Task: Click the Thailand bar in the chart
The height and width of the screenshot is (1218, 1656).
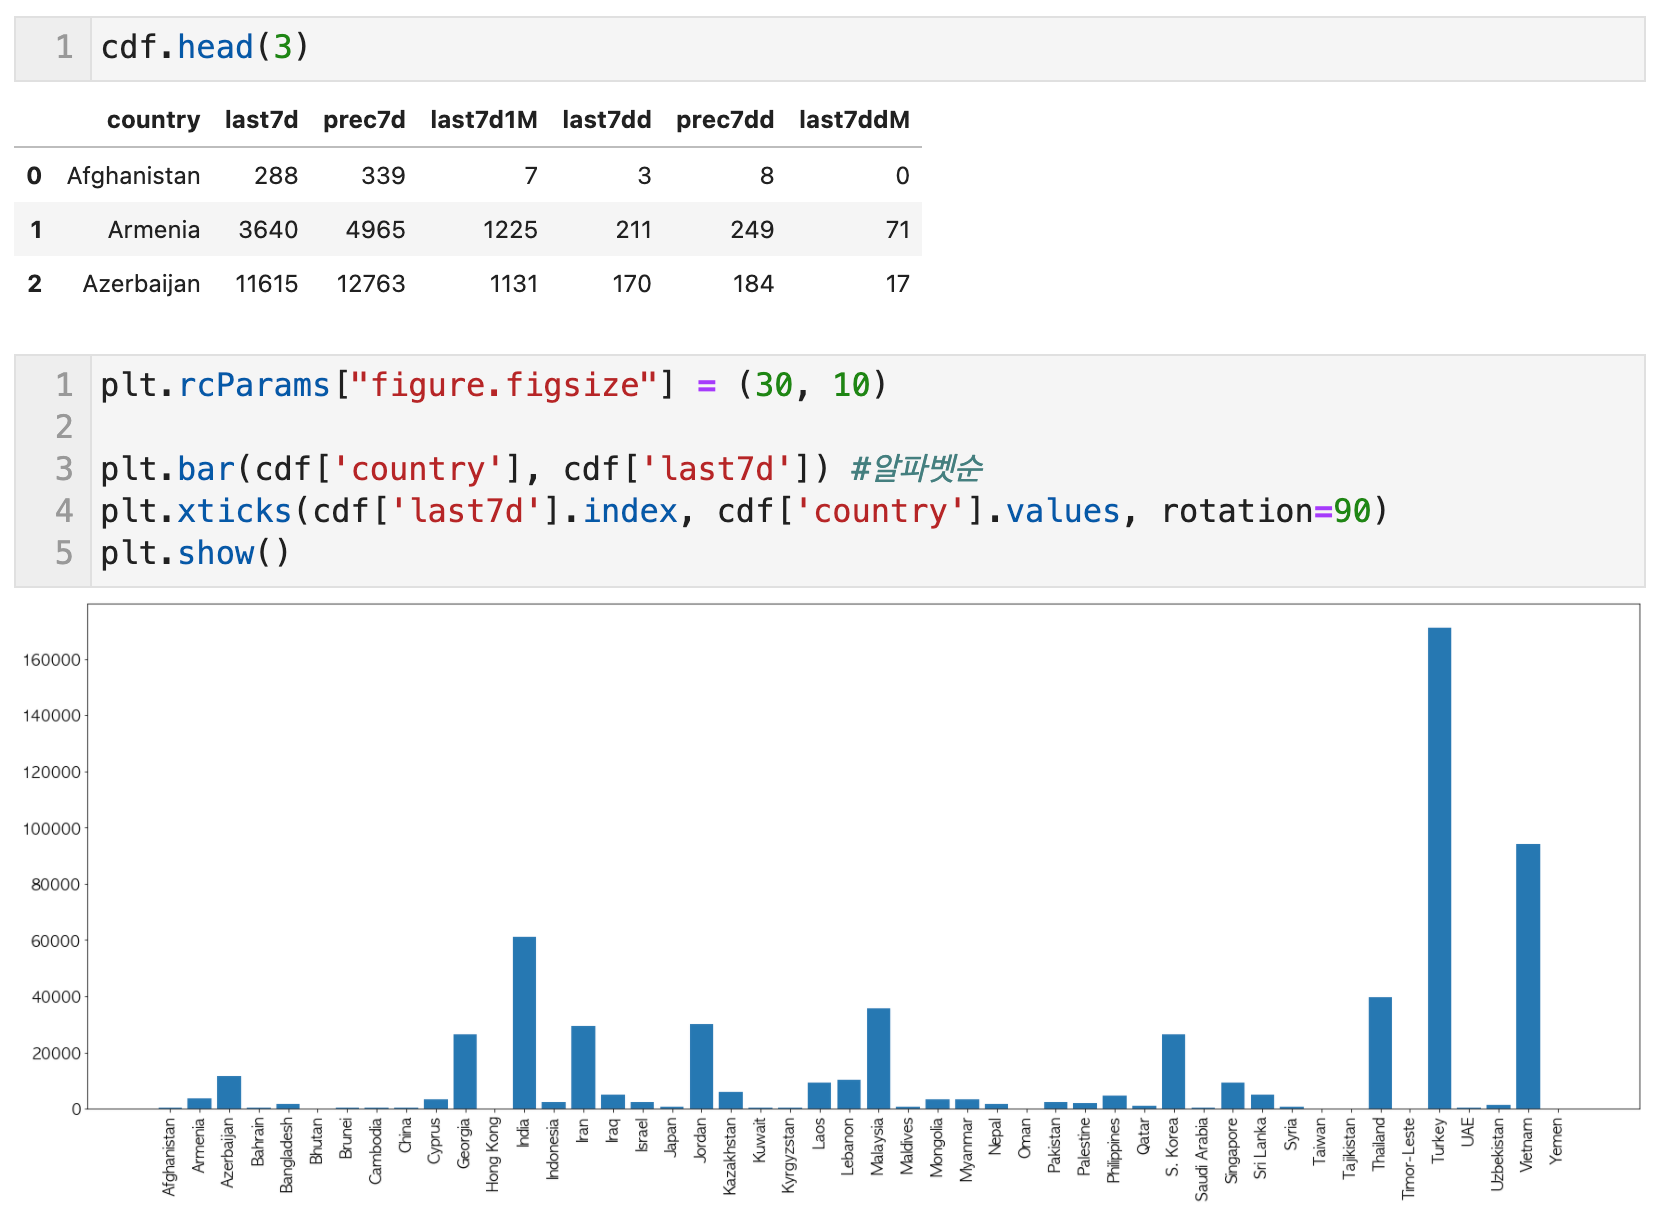Action: coord(1380,1053)
